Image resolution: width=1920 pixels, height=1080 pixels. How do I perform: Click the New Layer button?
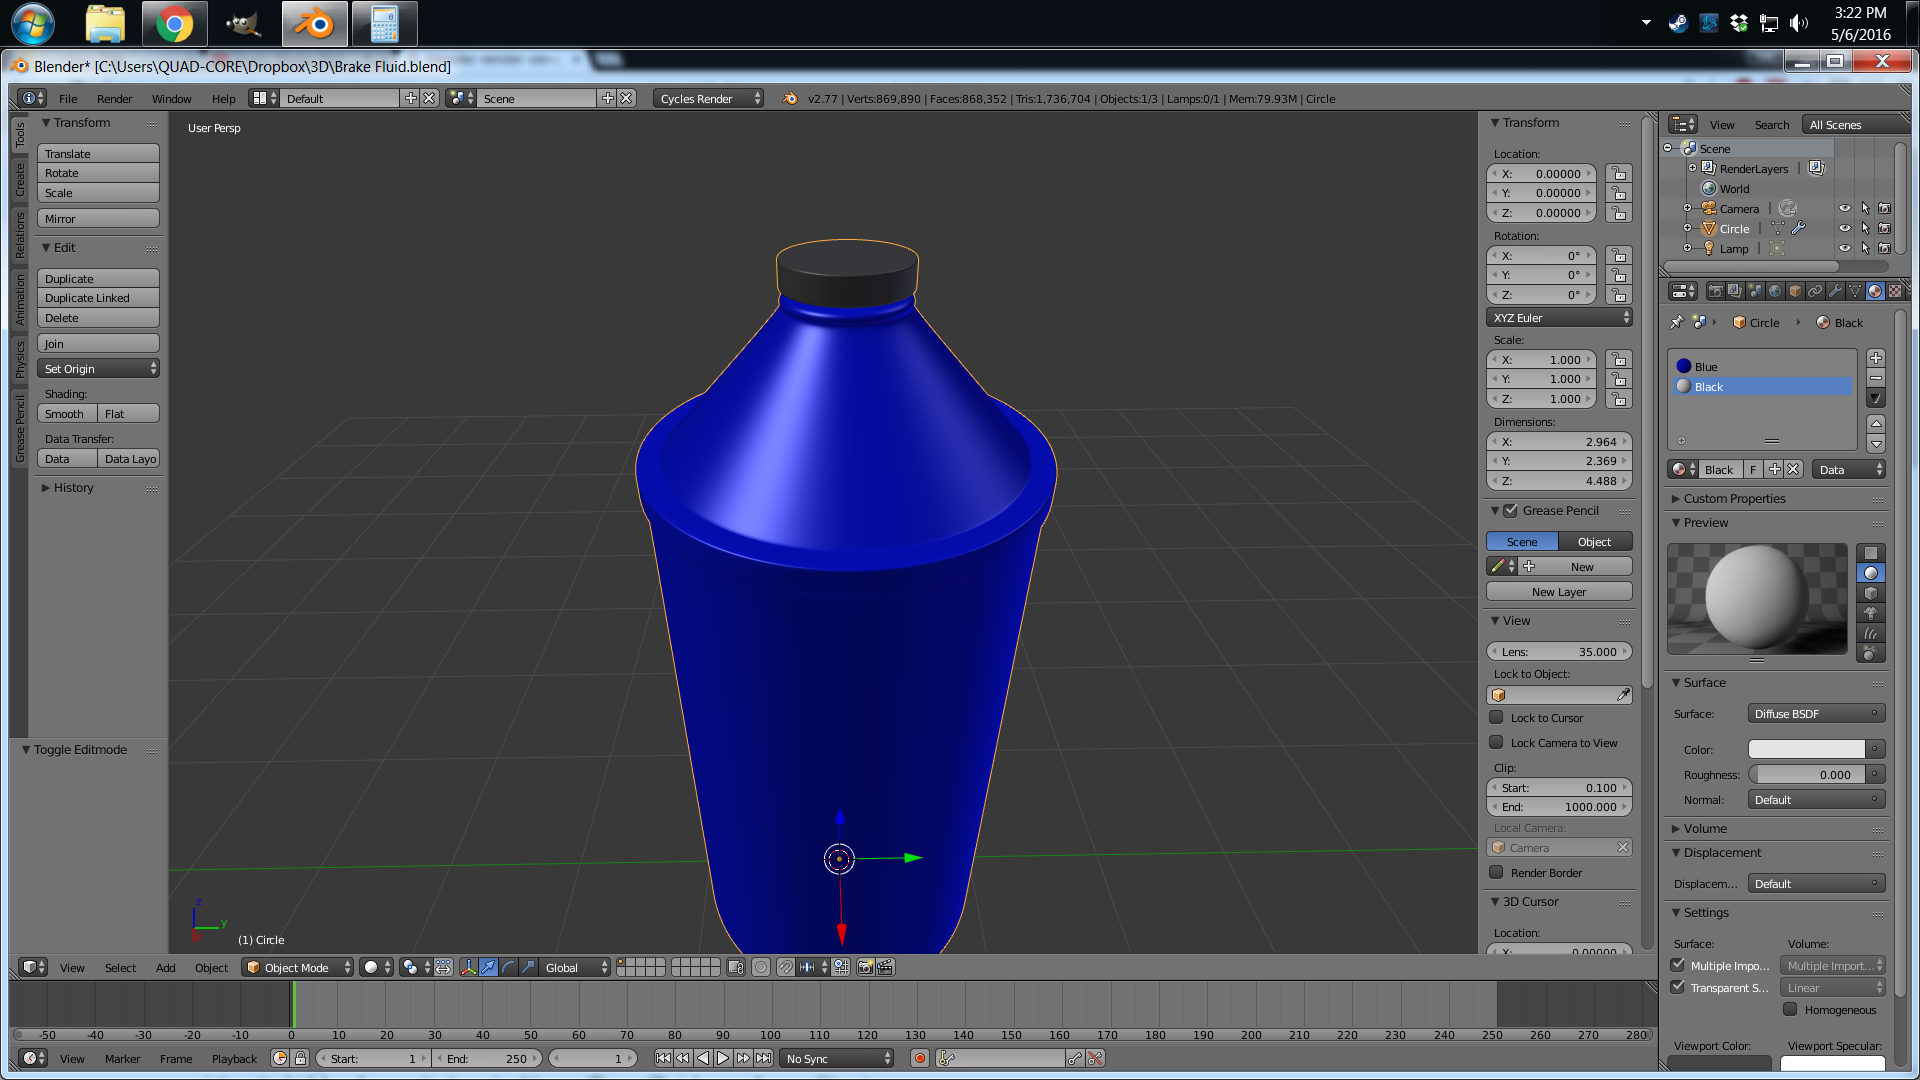click(1559, 591)
